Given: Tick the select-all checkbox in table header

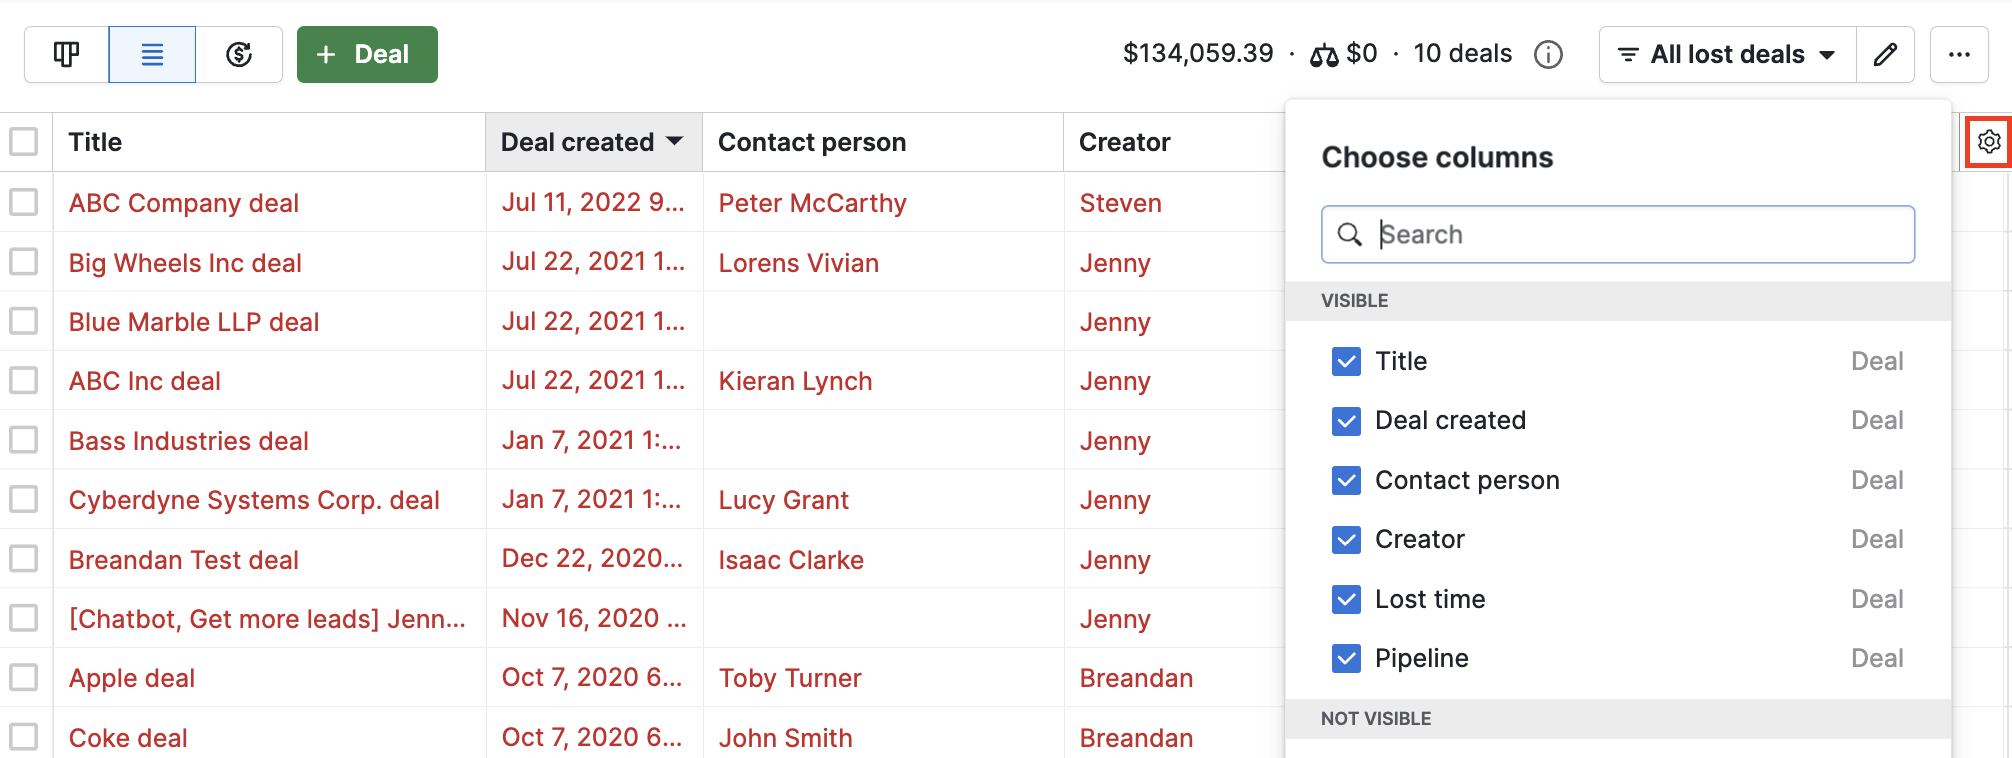Looking at the screenshot, I should click(24, 142).
